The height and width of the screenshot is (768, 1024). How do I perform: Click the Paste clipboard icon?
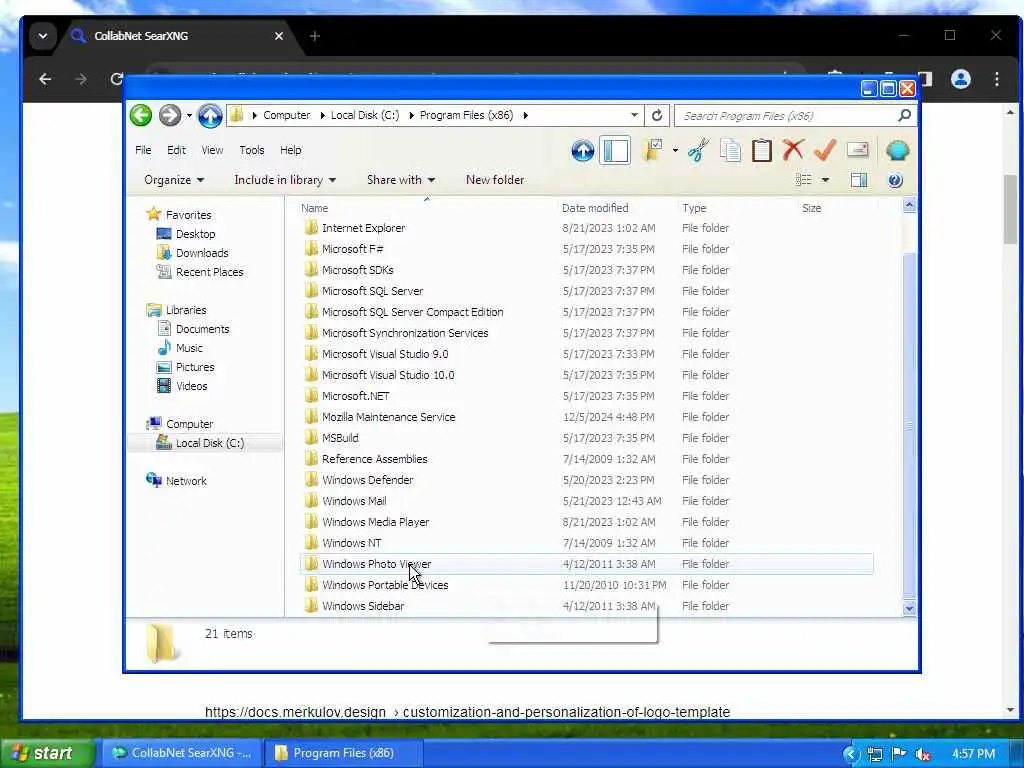(x=761, y=151)
